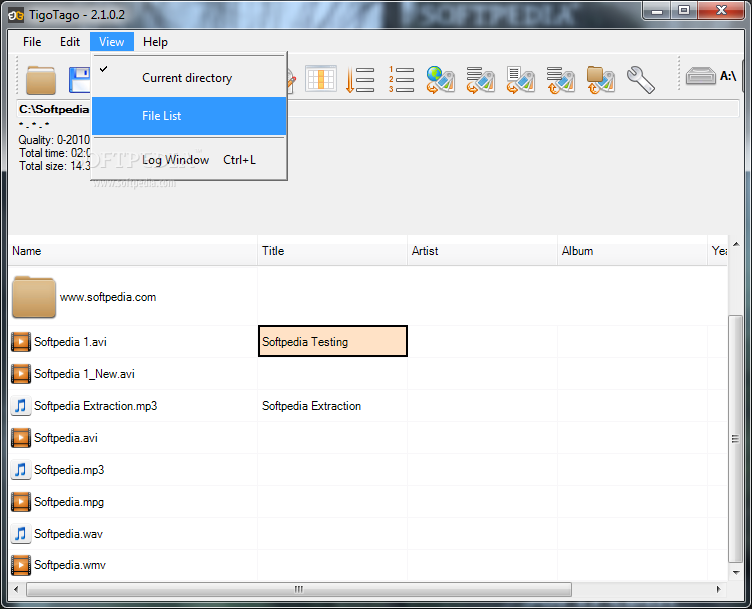The image size is (752, 609).
Task: Choose File List in View menu
Action: 189,116
